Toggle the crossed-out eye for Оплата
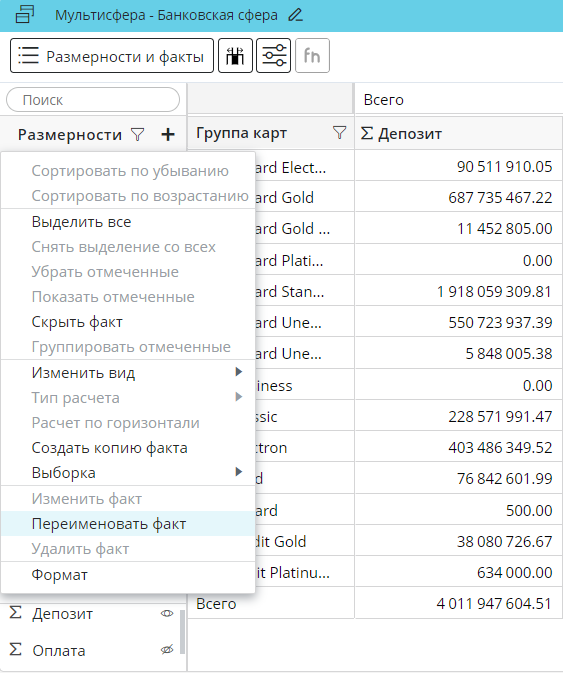This screenshot has width=563, height=673. pyautogui.click(x=167, y=650)
